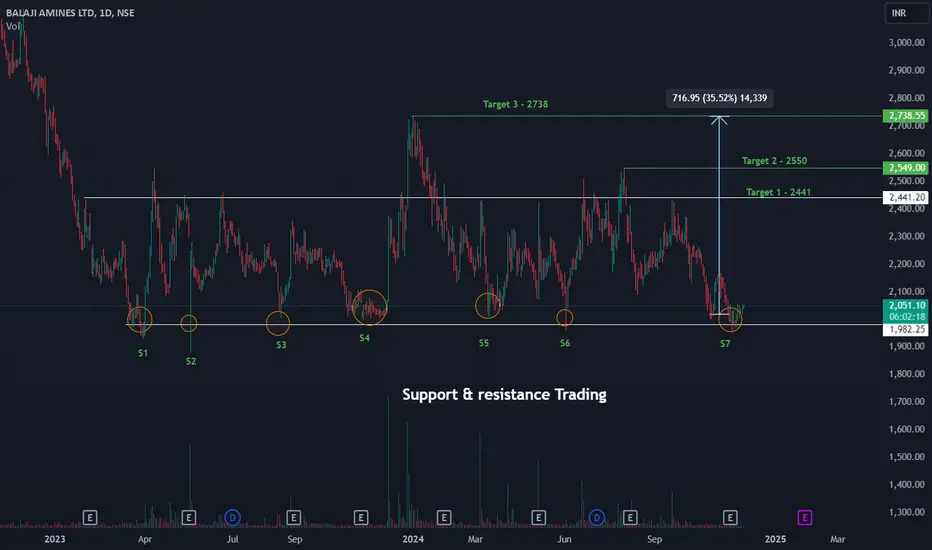This screenshot has width=932, height=550.
Task: Select the orange circle drawing above S7
Action: (x=730, y=319)
